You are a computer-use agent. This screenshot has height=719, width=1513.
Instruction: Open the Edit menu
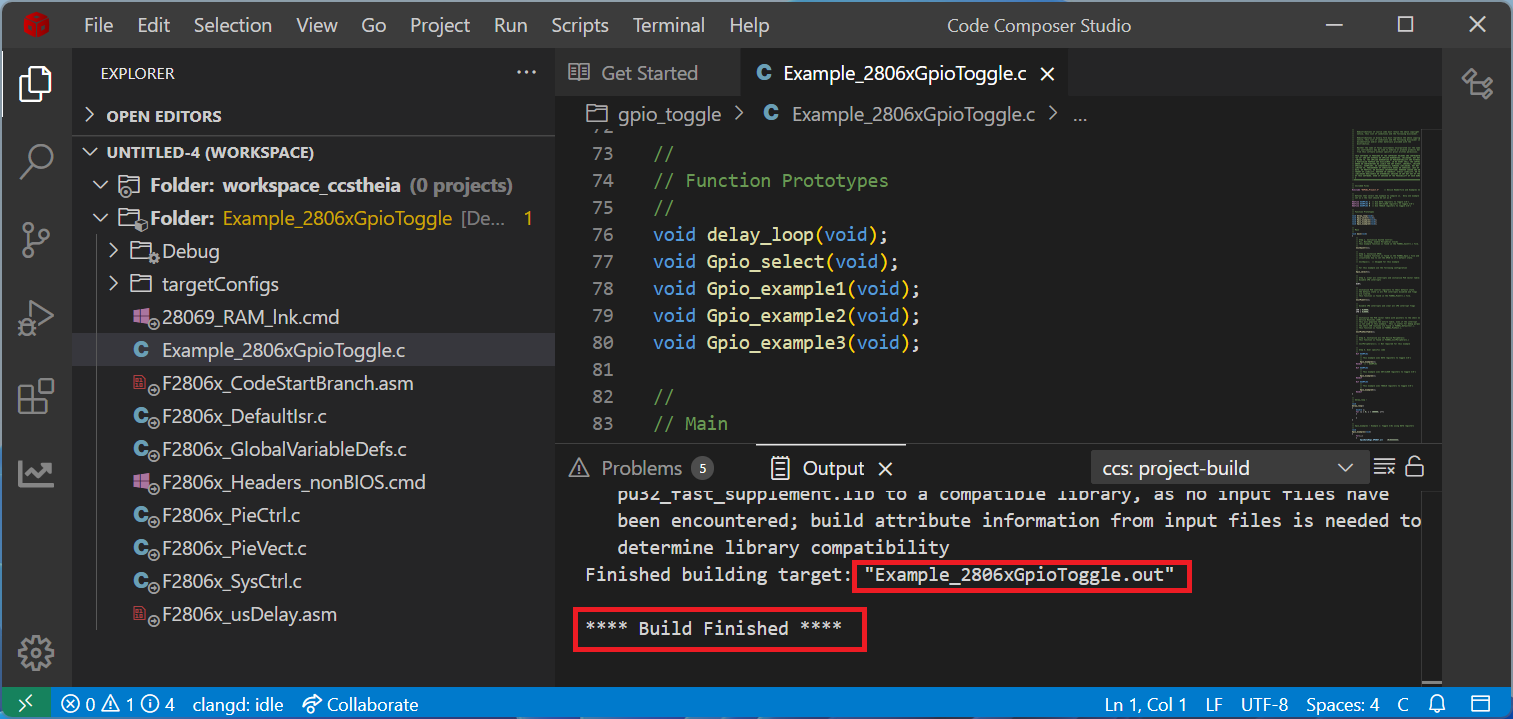153,26
